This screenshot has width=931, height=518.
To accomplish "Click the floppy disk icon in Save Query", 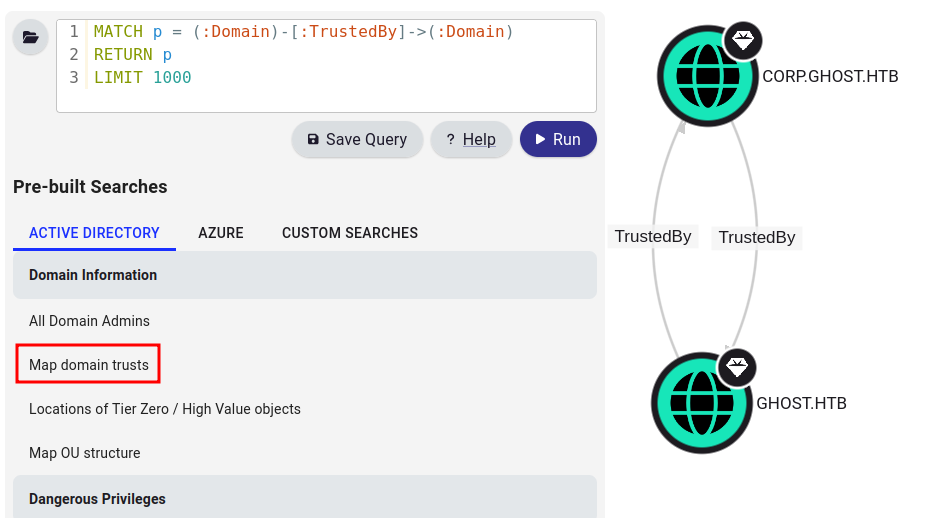I will [313, 140].
